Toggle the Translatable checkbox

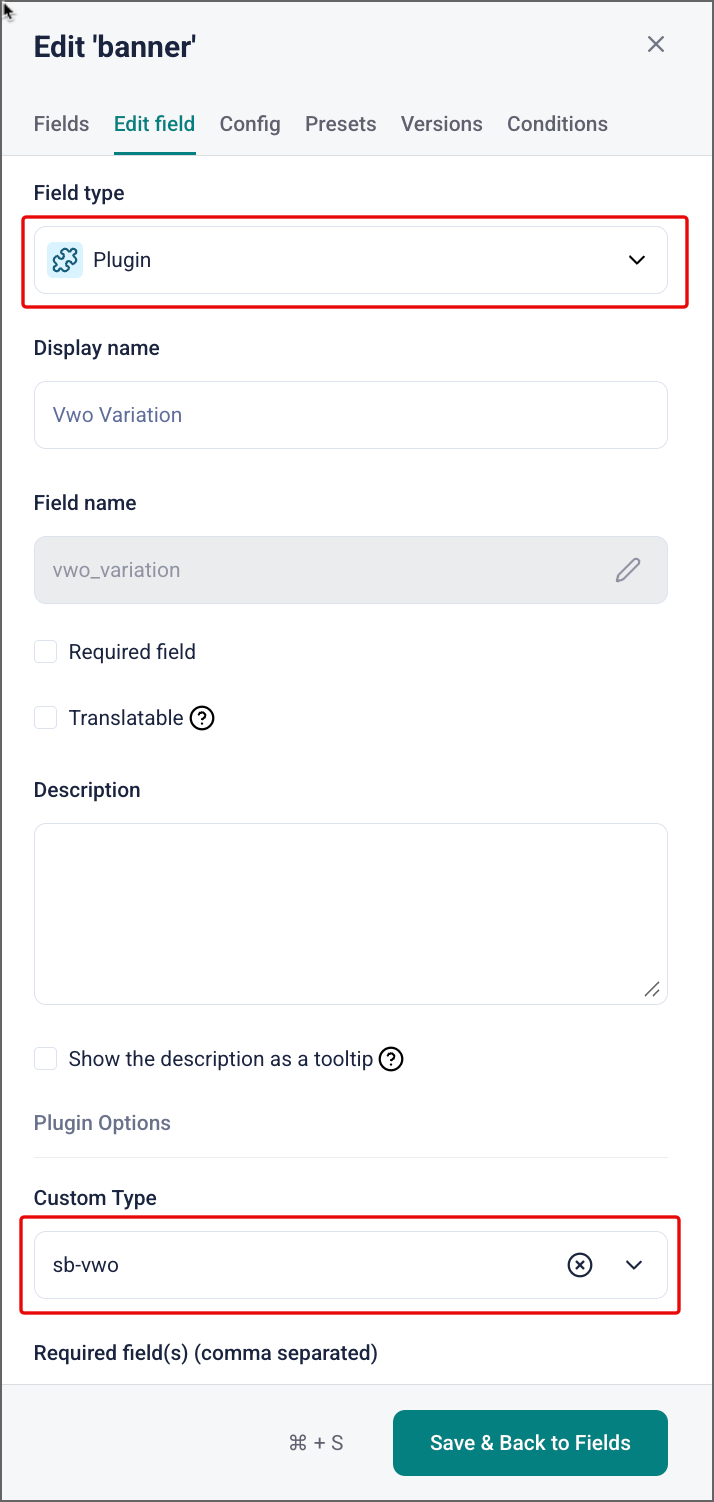pos(46,718)
